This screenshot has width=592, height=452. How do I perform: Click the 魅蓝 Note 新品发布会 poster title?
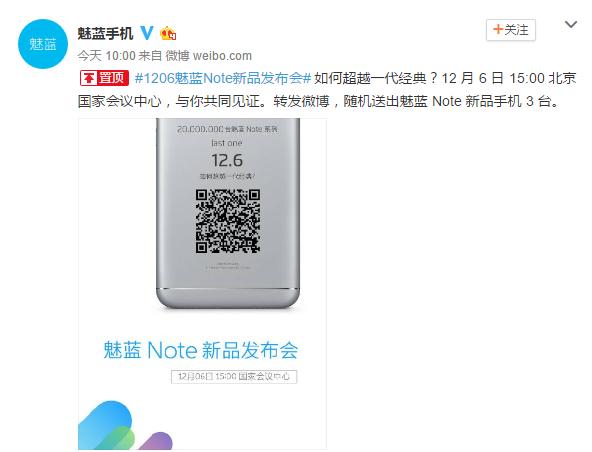tap(201, 350)
